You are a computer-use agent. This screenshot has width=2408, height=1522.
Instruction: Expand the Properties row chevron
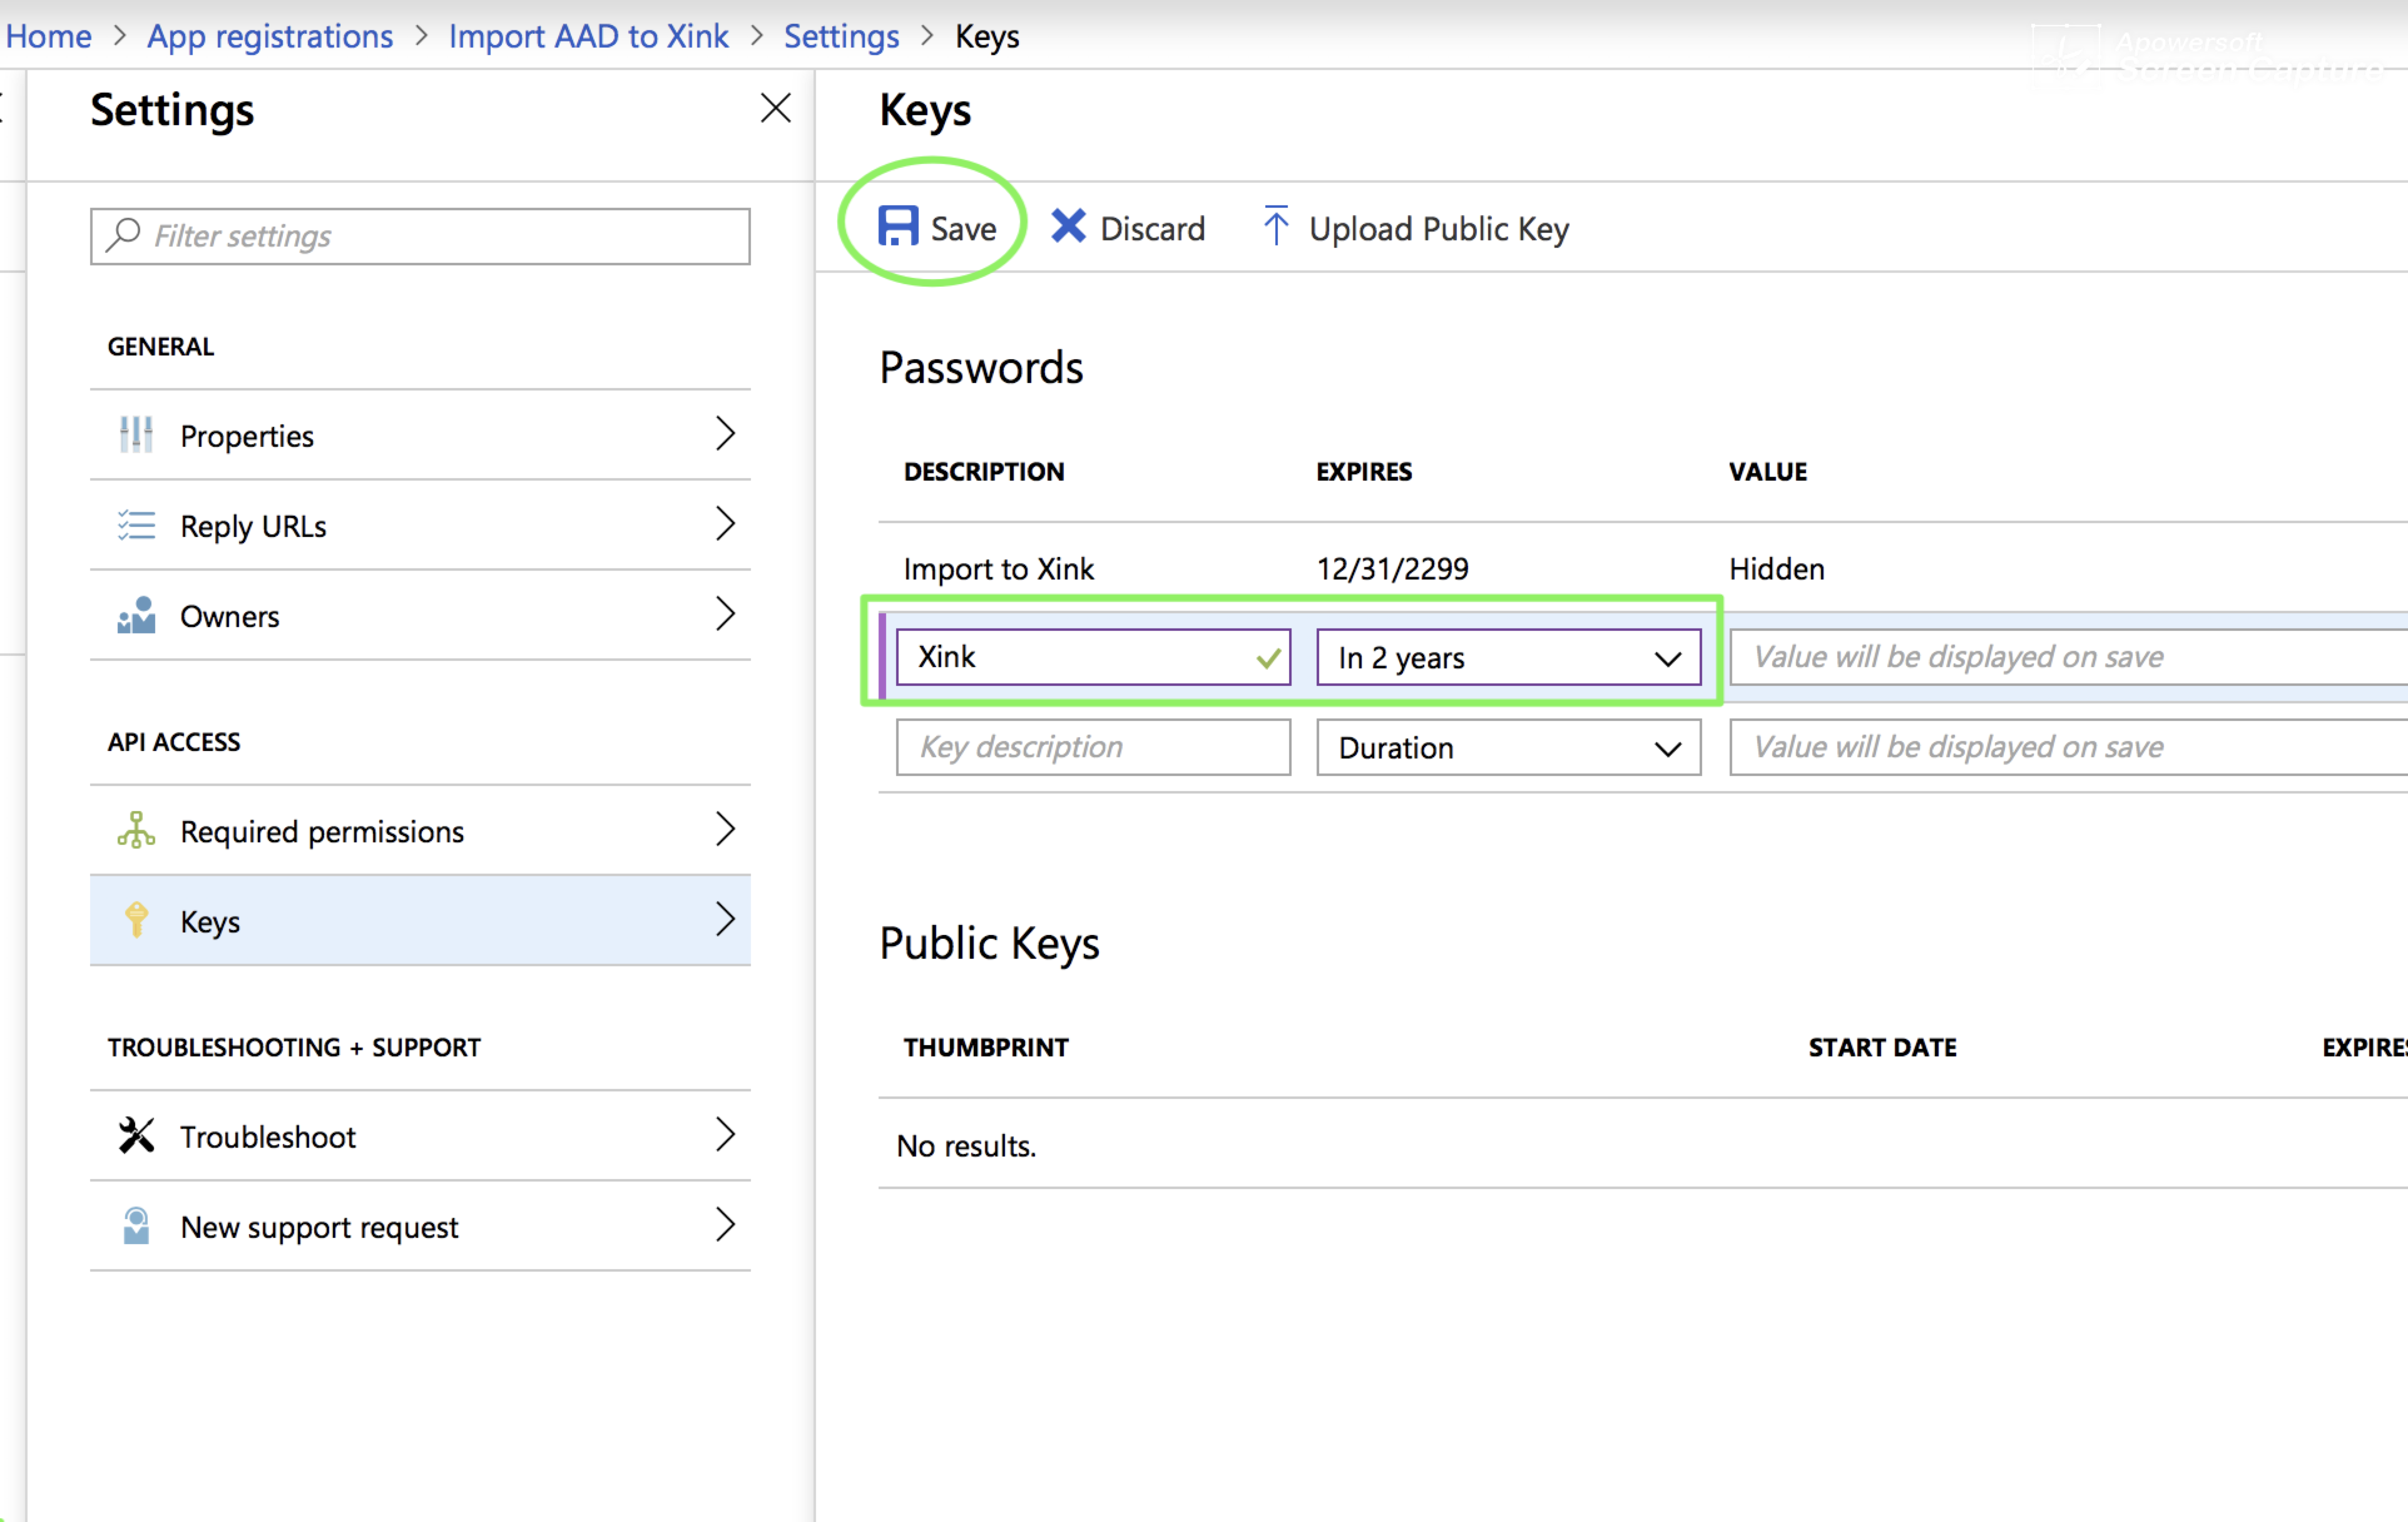click(726, 434)
